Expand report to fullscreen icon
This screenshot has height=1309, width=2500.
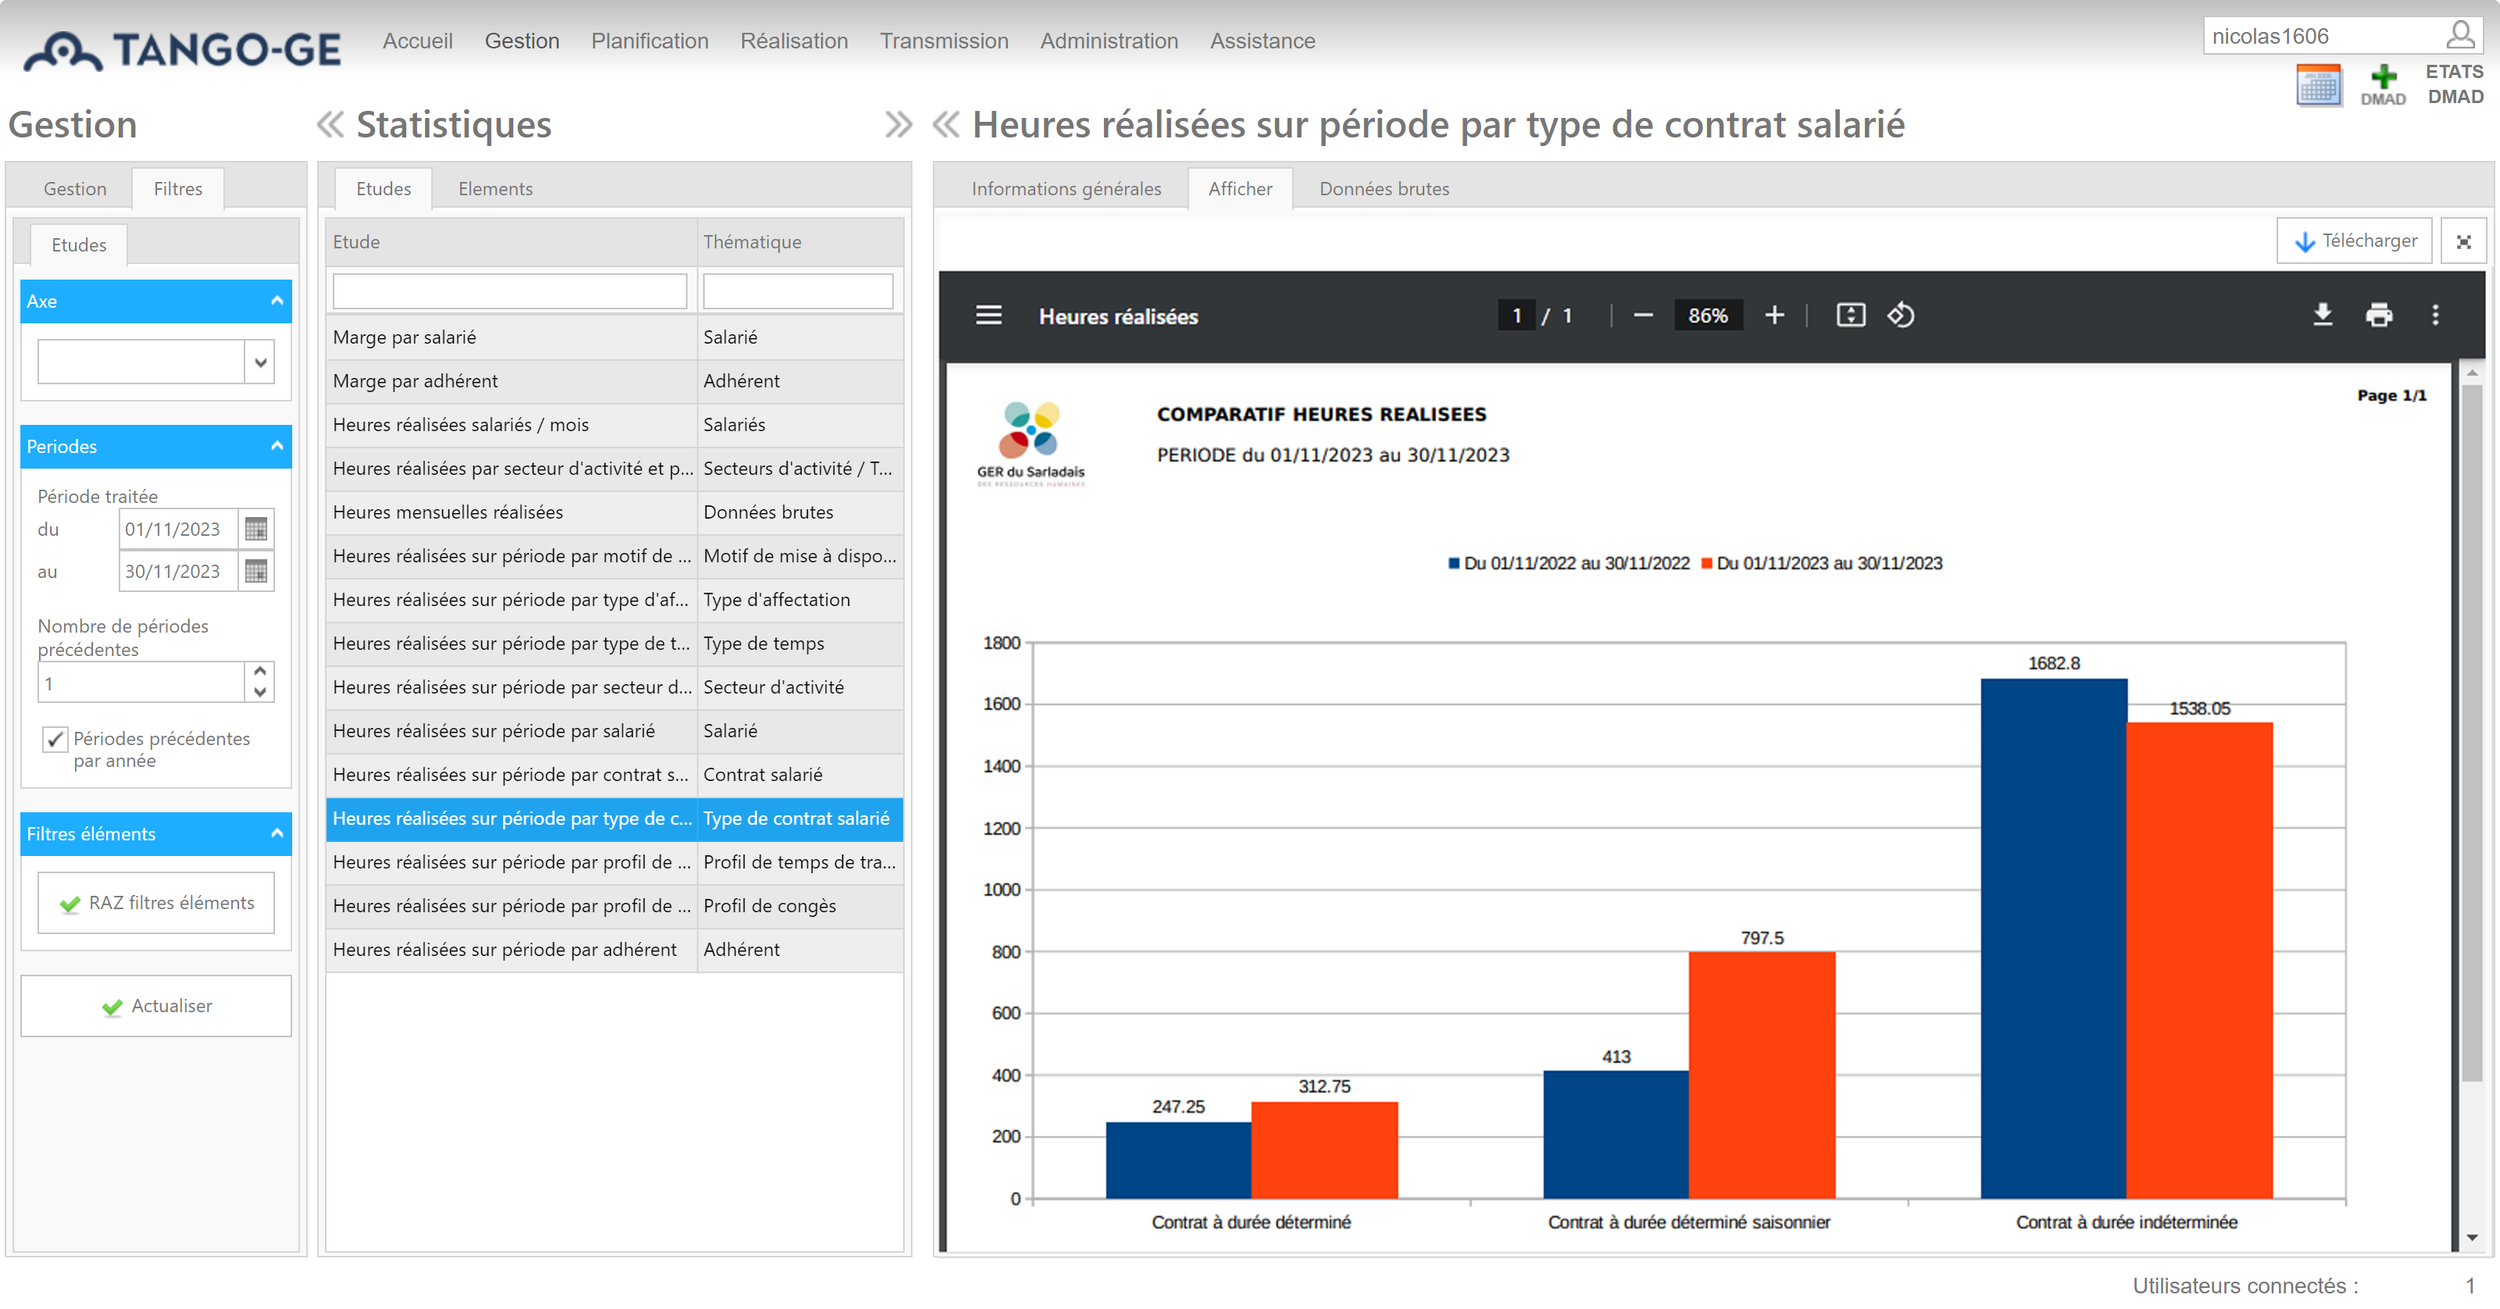(x=2463, y=241)
